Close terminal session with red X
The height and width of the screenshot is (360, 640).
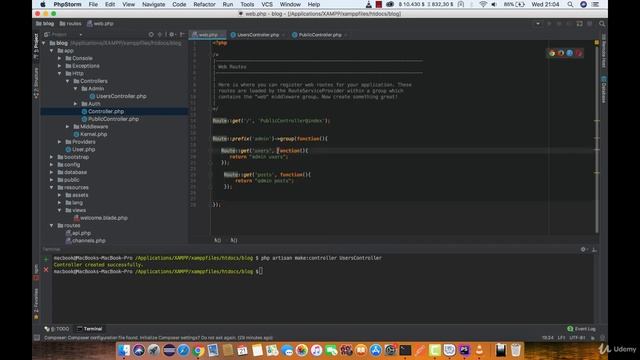46,270
